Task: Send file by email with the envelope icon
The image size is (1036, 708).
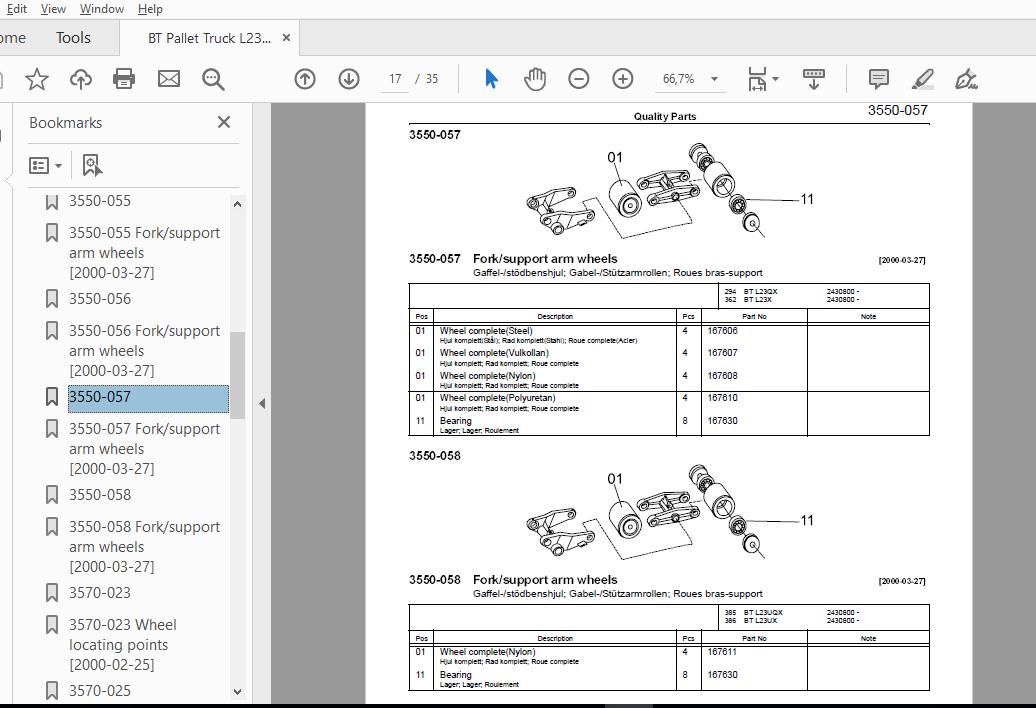Action: tap(168, 79)
